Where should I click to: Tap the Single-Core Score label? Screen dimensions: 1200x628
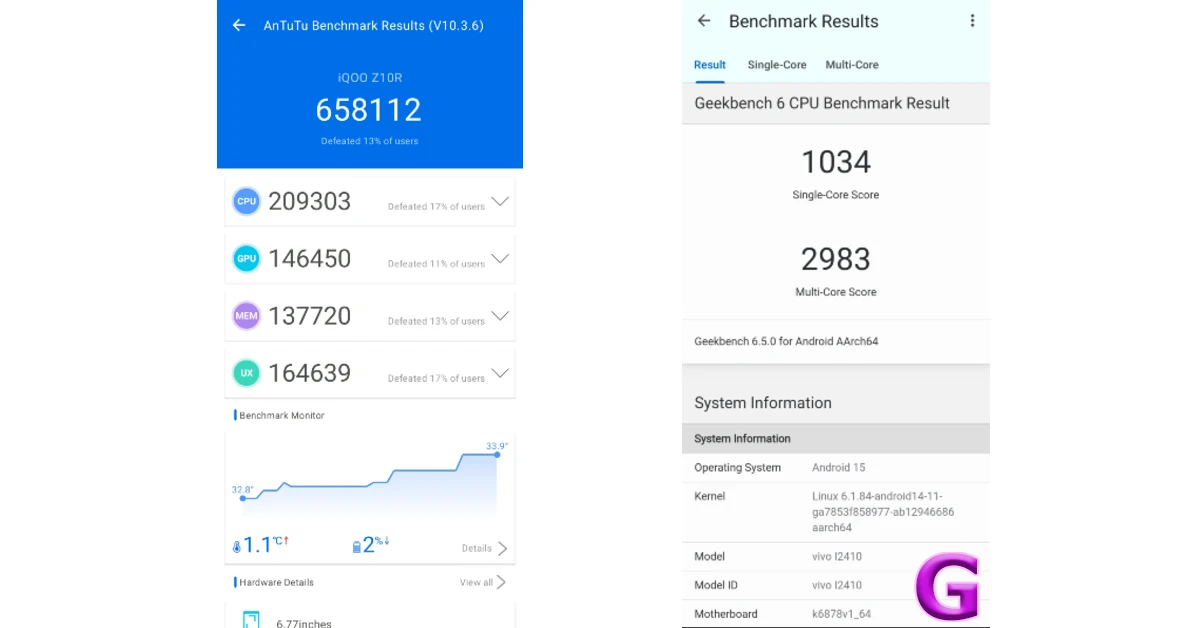836,195
